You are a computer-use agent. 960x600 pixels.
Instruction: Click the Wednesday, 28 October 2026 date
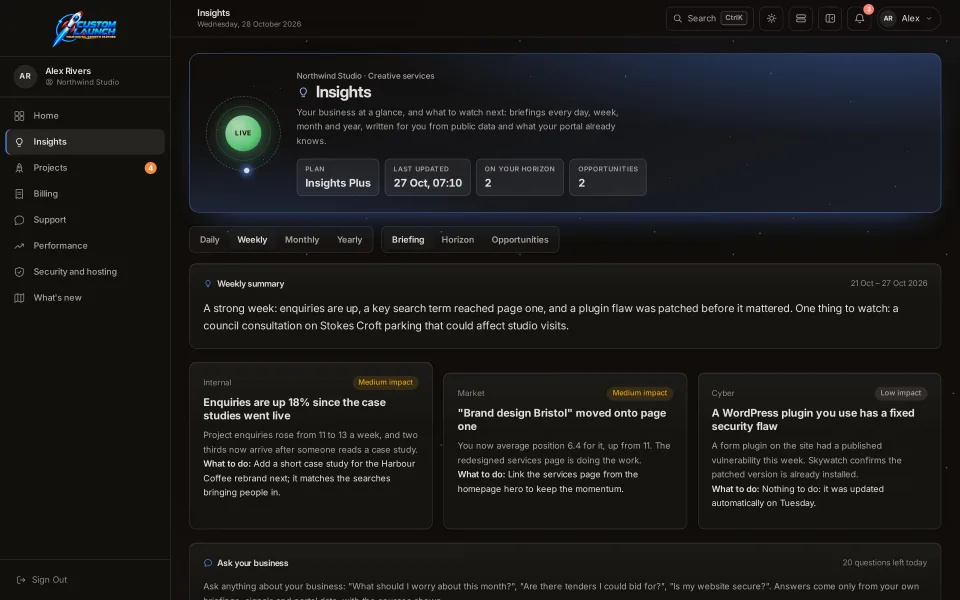(249, 24)
